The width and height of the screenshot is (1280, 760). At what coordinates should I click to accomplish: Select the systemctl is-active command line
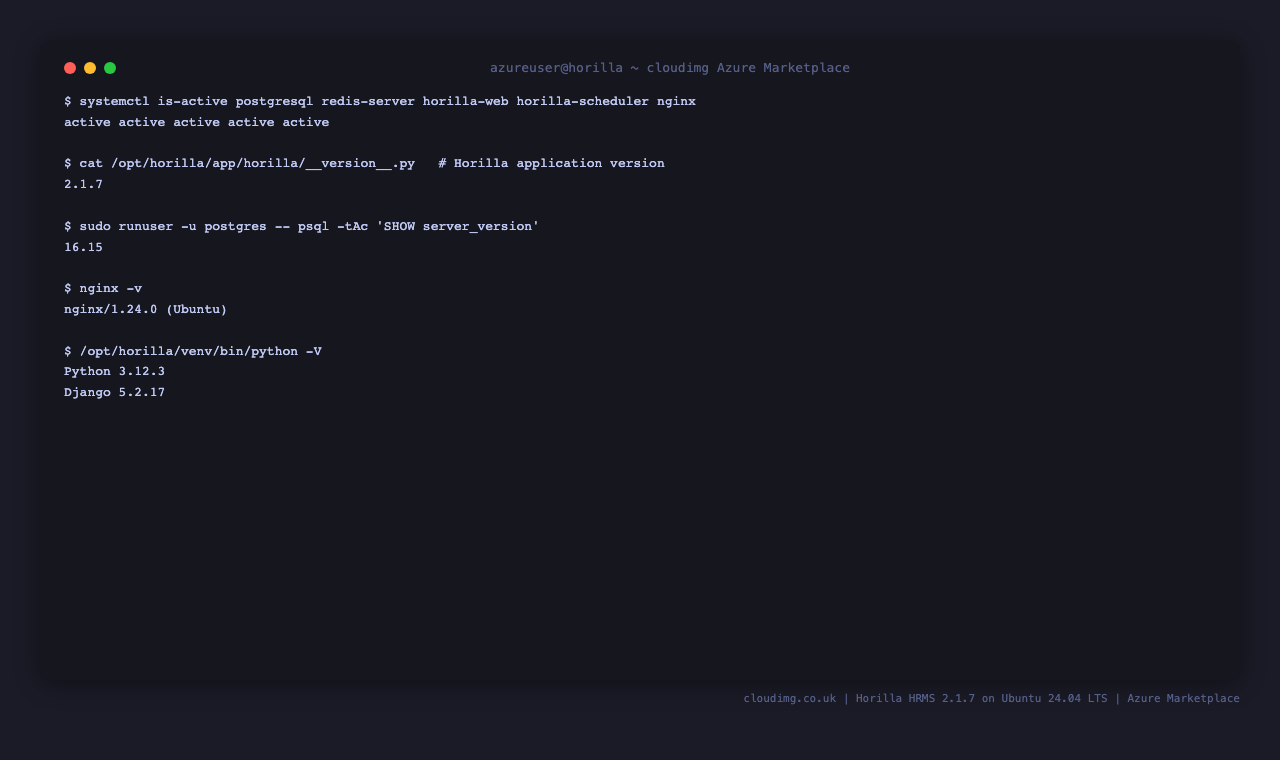click(x=380, y=102)
